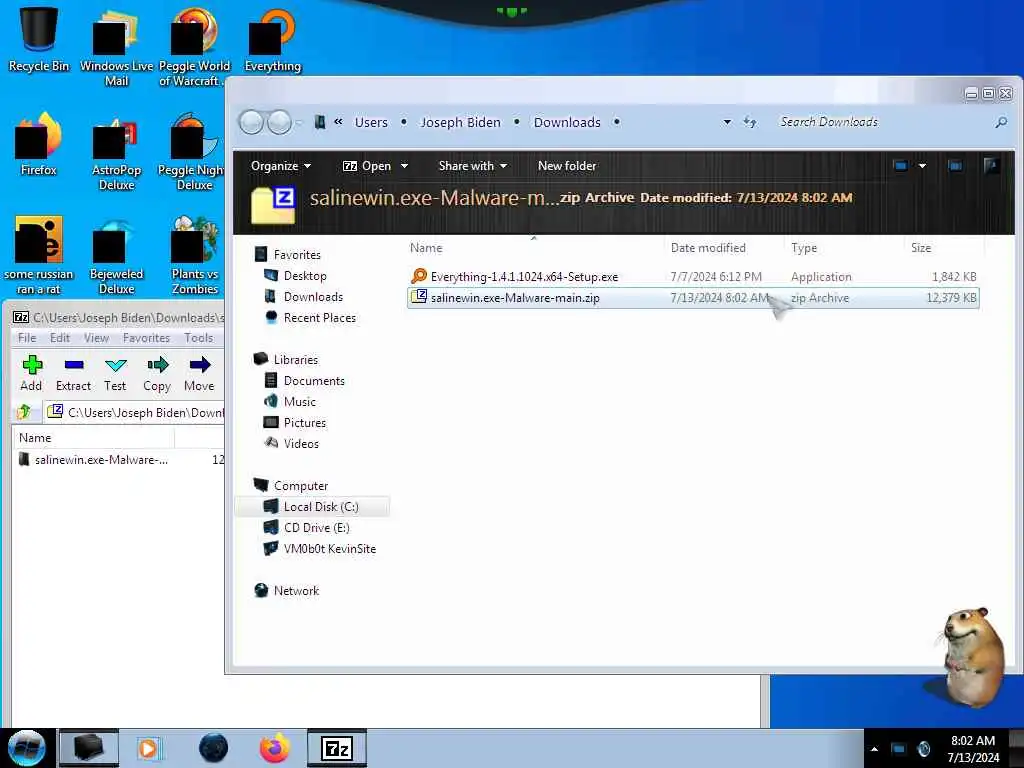Launch Firefox from the desktop
The width and height of the screenshot is (1024, 768).
pyautogui.click(x=39, y=144)
